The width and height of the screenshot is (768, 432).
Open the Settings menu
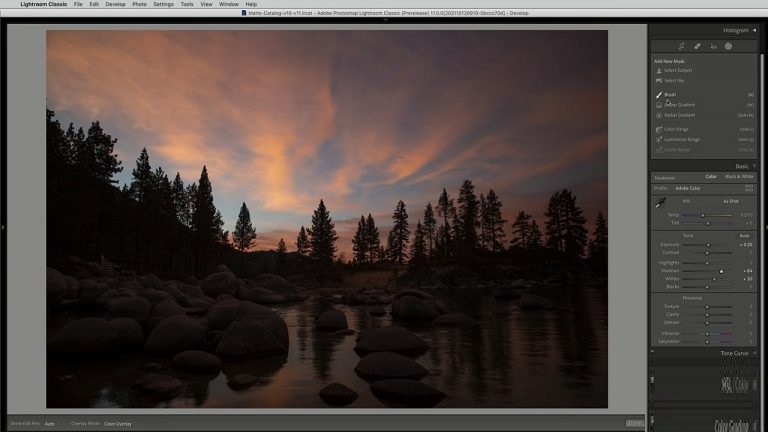click(x=163, y=4)
